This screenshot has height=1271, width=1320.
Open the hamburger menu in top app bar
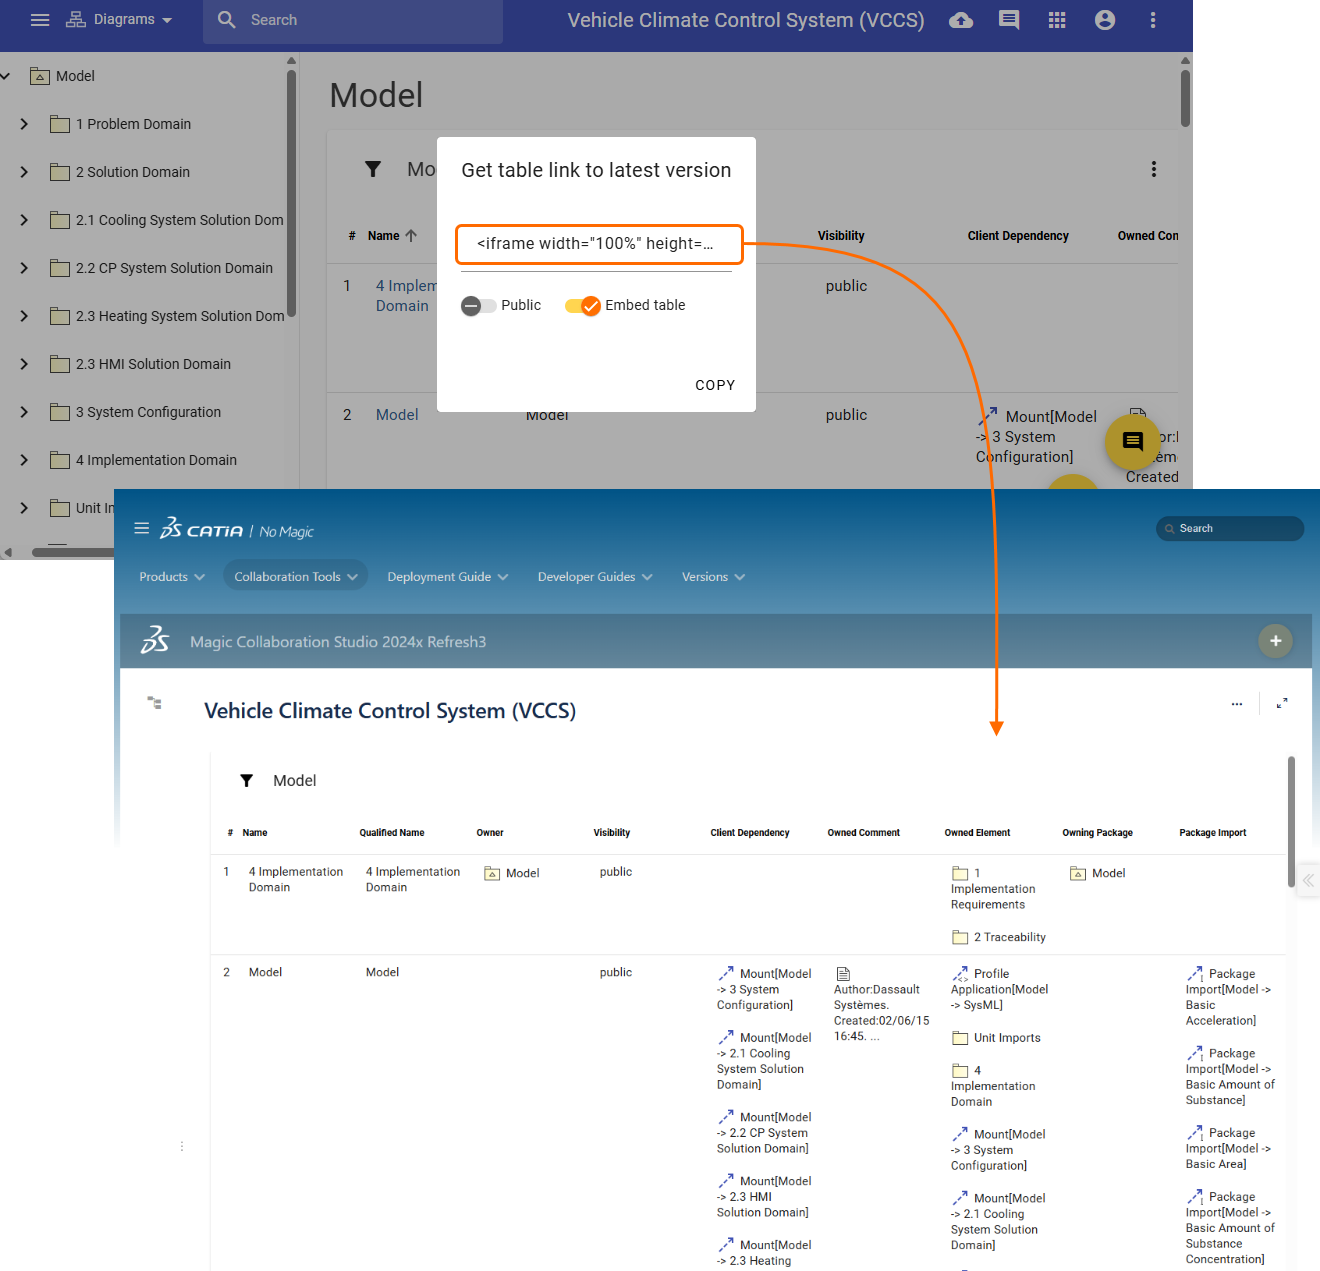point(40,20)
